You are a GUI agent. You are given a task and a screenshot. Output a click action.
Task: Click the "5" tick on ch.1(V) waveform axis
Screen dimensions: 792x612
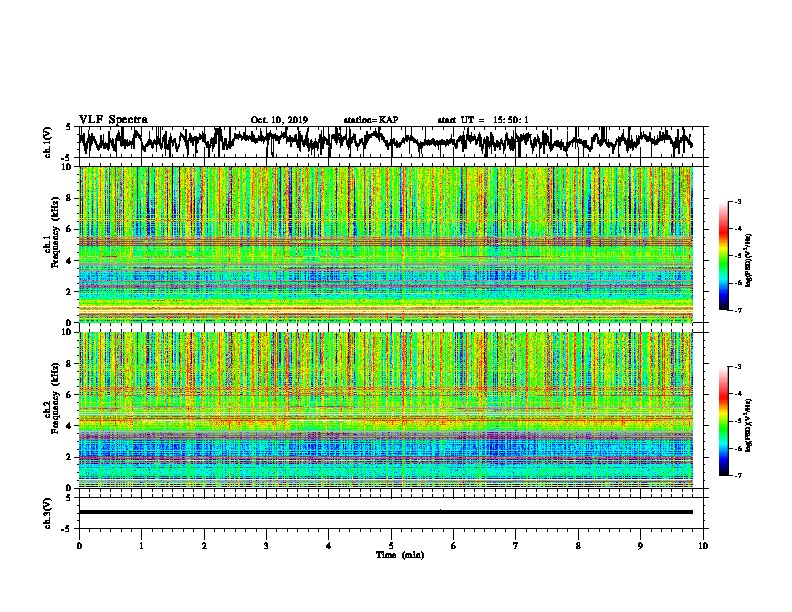69,127
